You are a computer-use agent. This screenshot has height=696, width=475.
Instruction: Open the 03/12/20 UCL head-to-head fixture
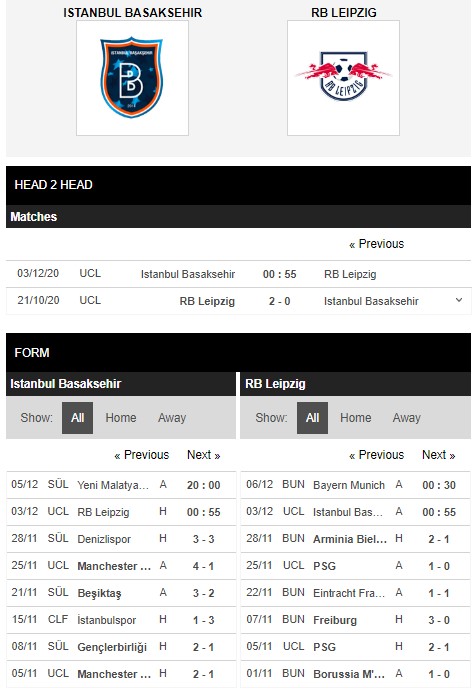(238, 274)
